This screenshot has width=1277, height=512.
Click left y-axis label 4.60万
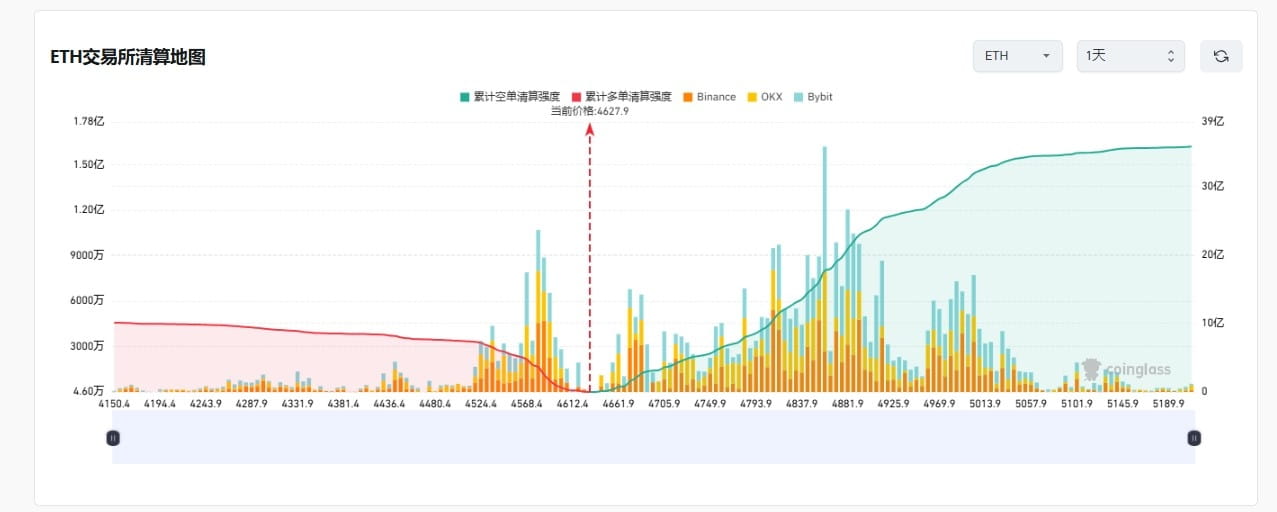click(x=87, y=391)
